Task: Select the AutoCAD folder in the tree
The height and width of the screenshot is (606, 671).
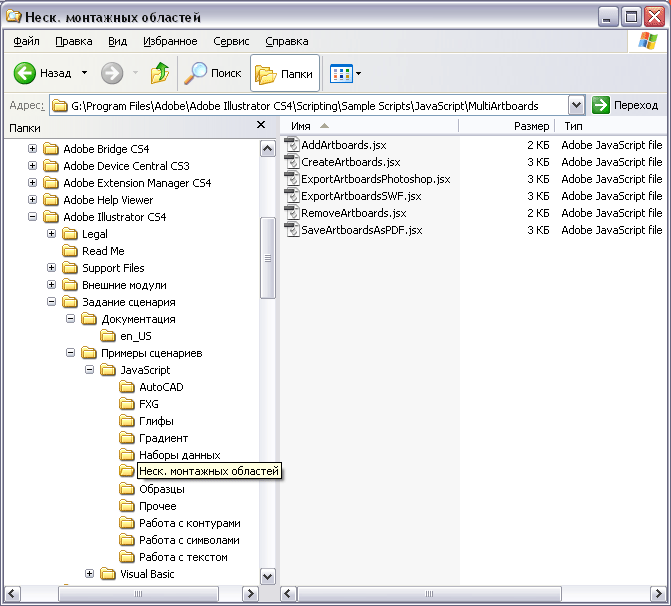Action: [x=160, y=387]
